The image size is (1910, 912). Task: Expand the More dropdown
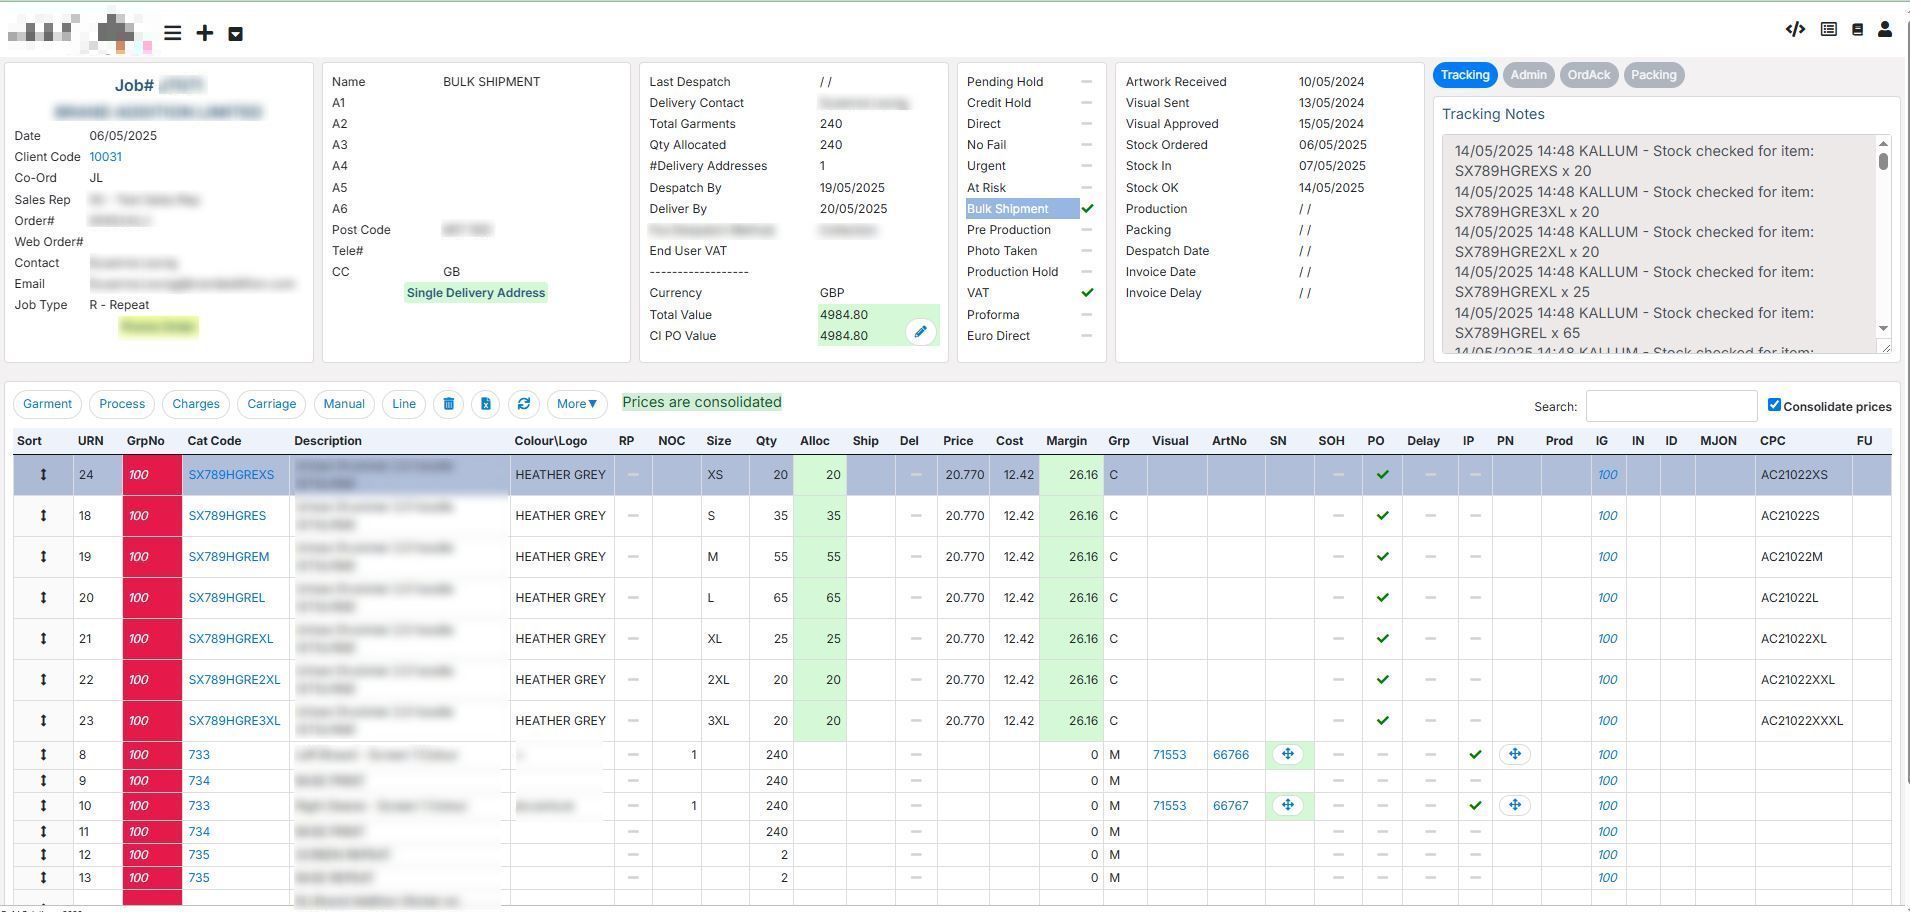(577, 404)
